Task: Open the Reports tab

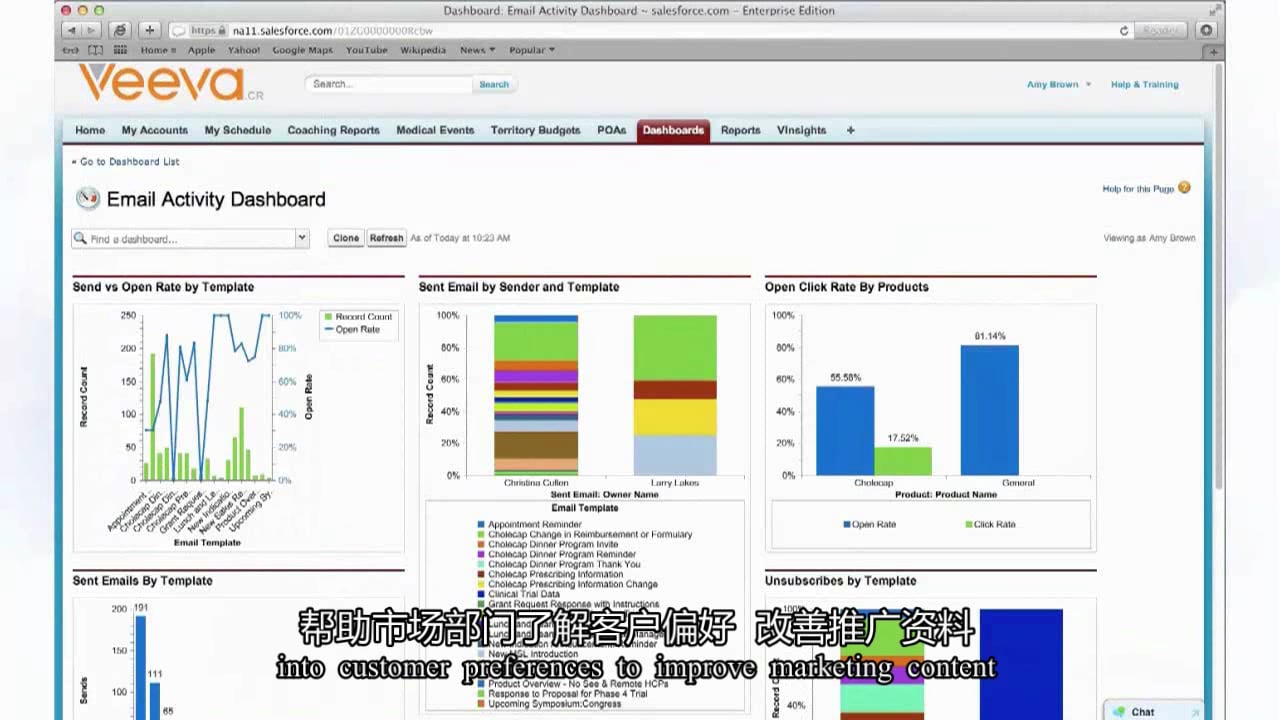Action: pos(741,130)
